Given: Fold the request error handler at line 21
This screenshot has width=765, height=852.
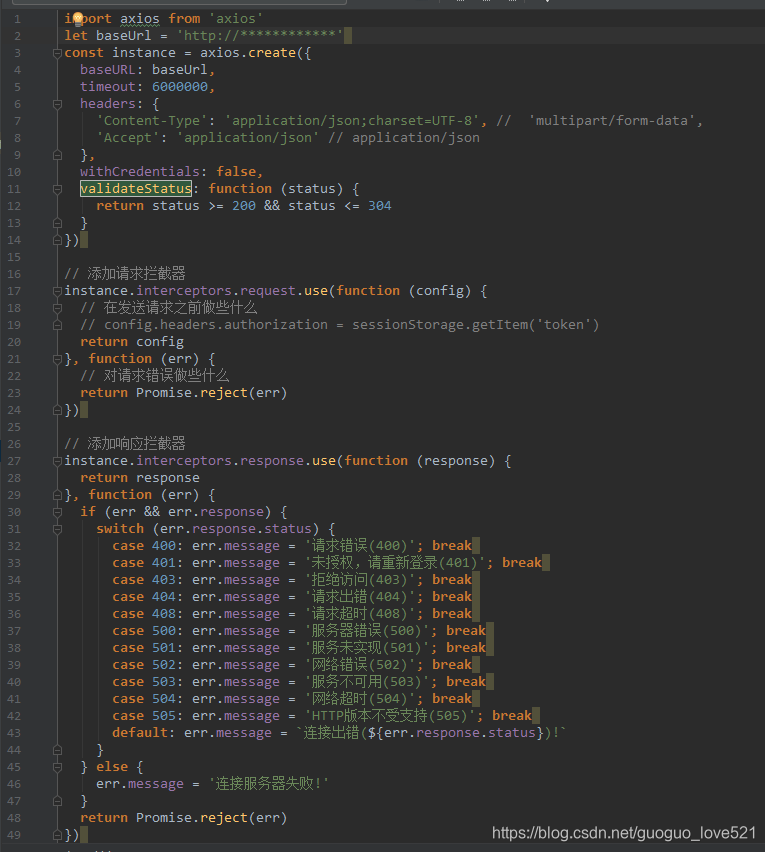Looking at the screenshot, I should [57, 359].
